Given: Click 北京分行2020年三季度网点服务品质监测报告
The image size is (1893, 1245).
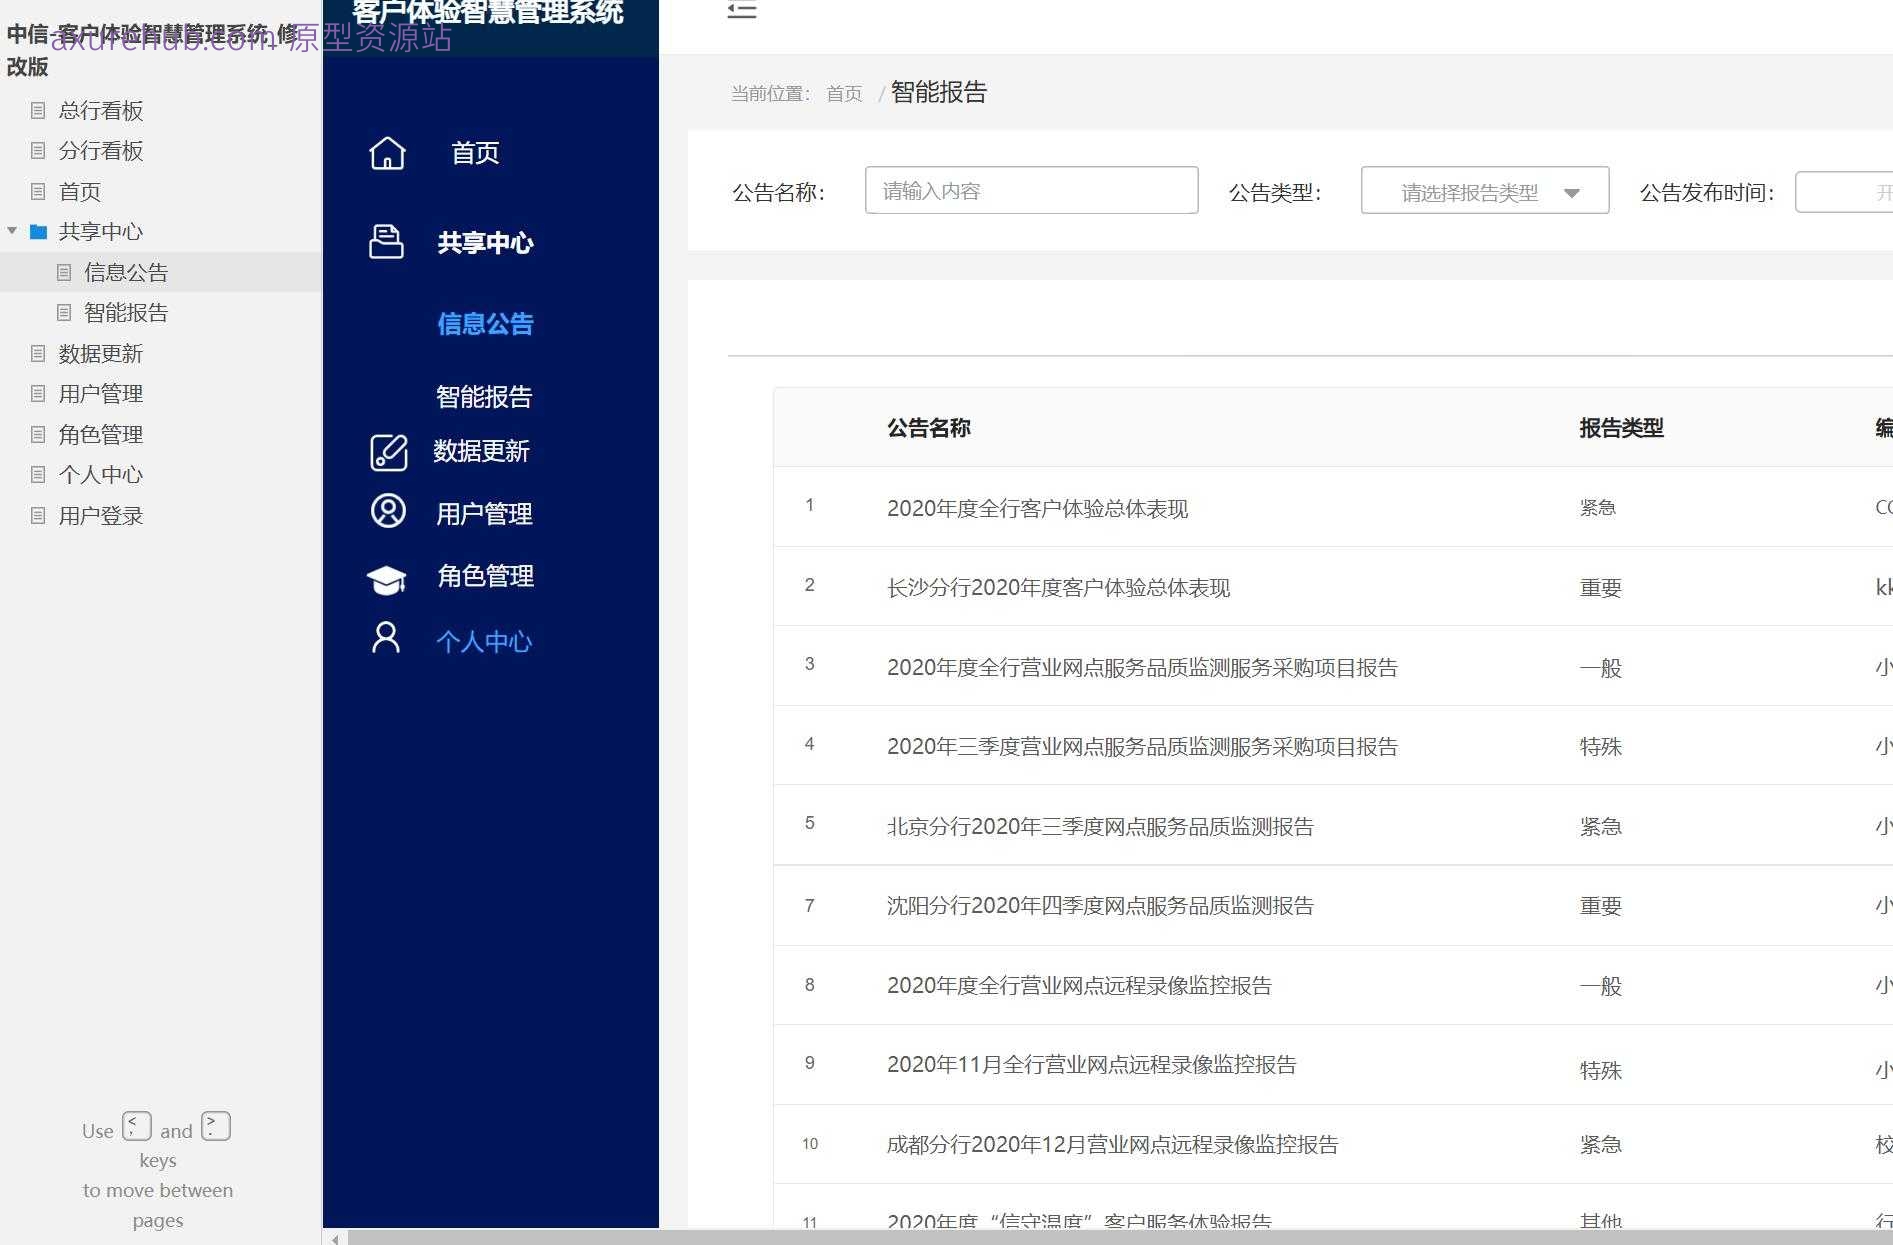Looking at the screenshot, I should (x=1100, y=827).
